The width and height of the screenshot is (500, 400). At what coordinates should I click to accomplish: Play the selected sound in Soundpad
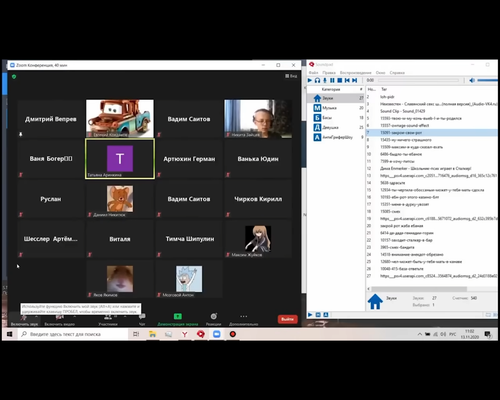(x=310, y=80)
